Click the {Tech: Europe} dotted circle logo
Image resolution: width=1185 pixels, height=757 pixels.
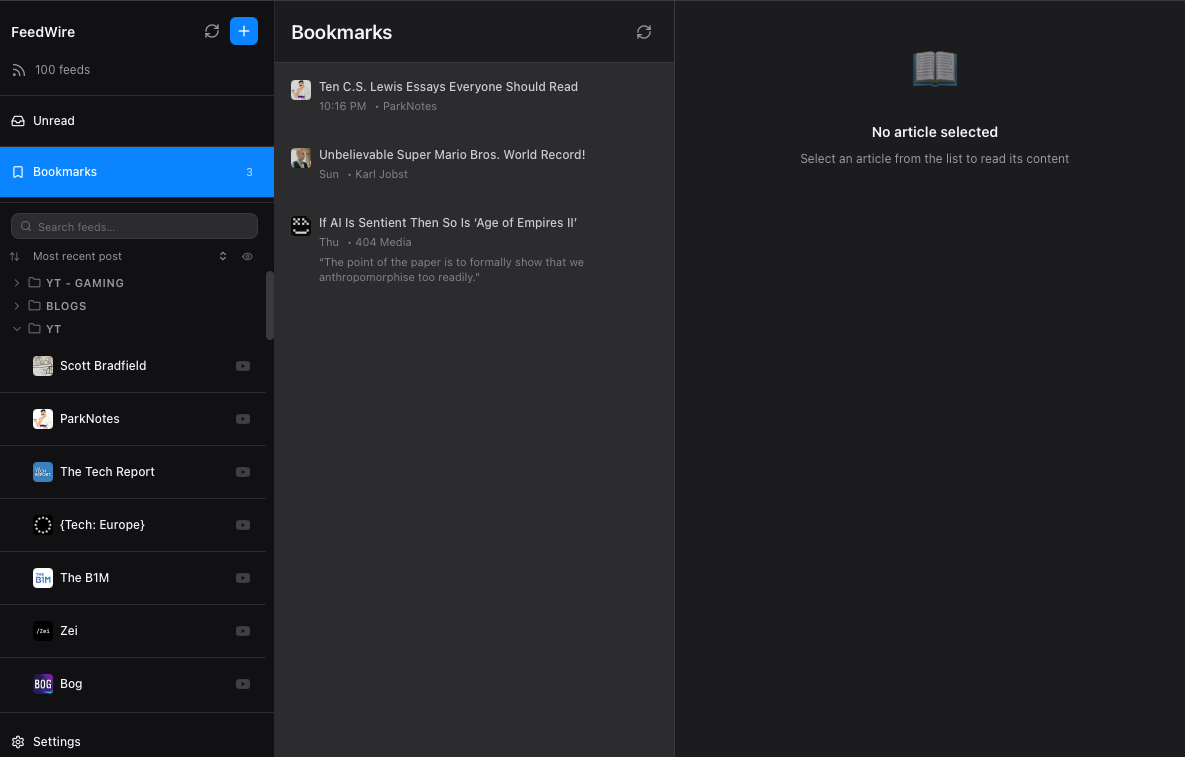pos(43,524)
